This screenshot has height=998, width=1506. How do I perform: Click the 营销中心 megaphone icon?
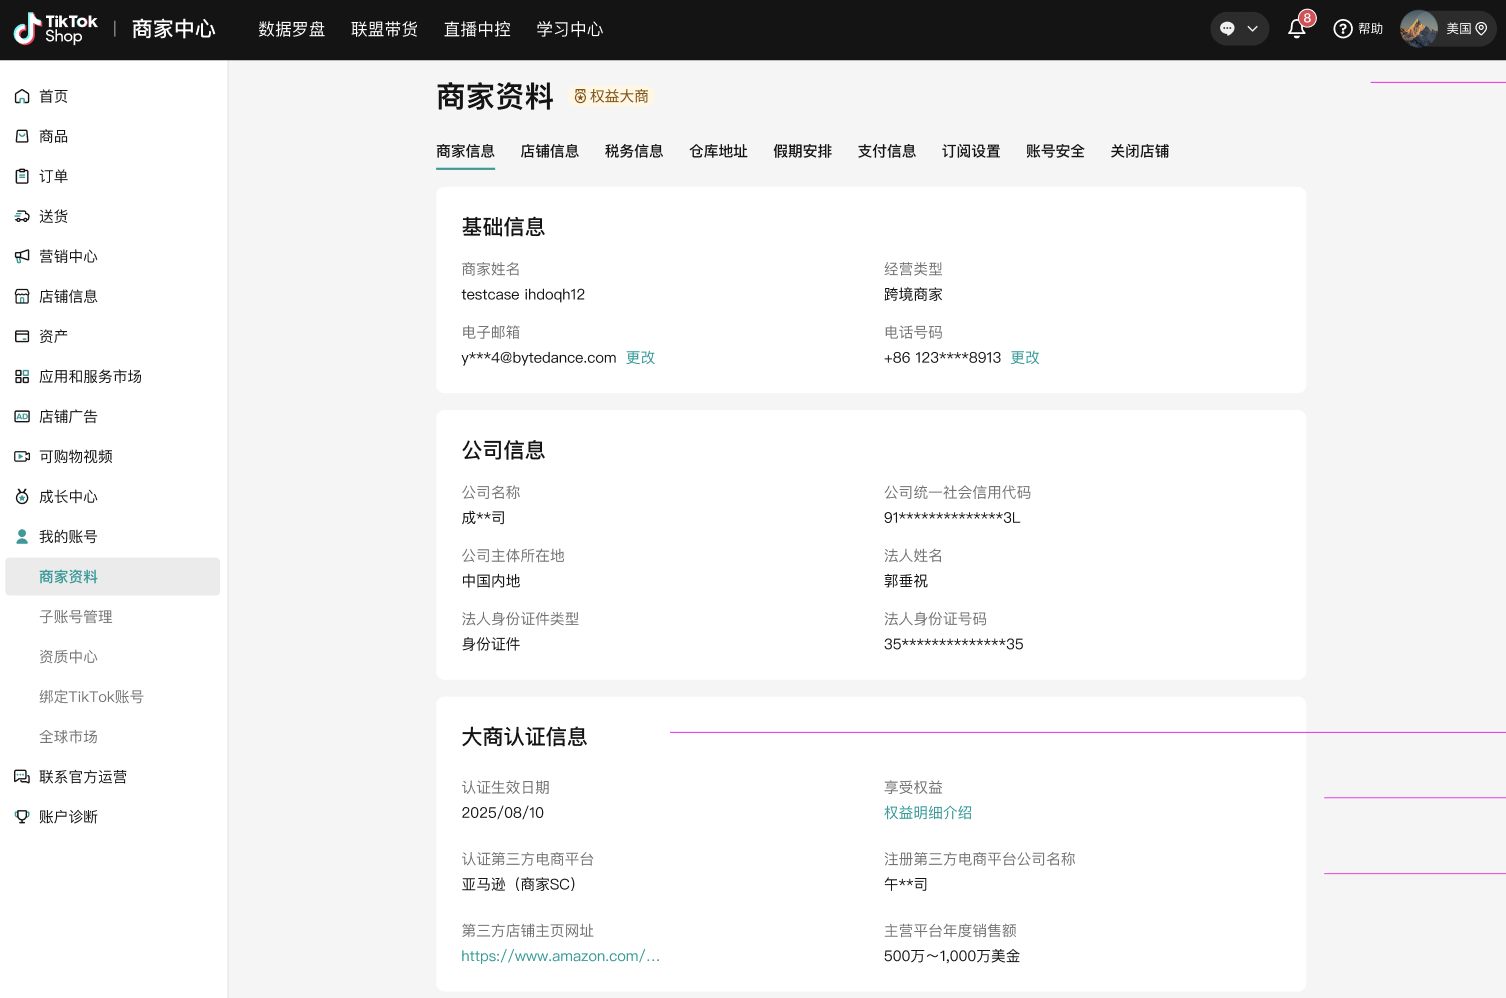(22, 256)
